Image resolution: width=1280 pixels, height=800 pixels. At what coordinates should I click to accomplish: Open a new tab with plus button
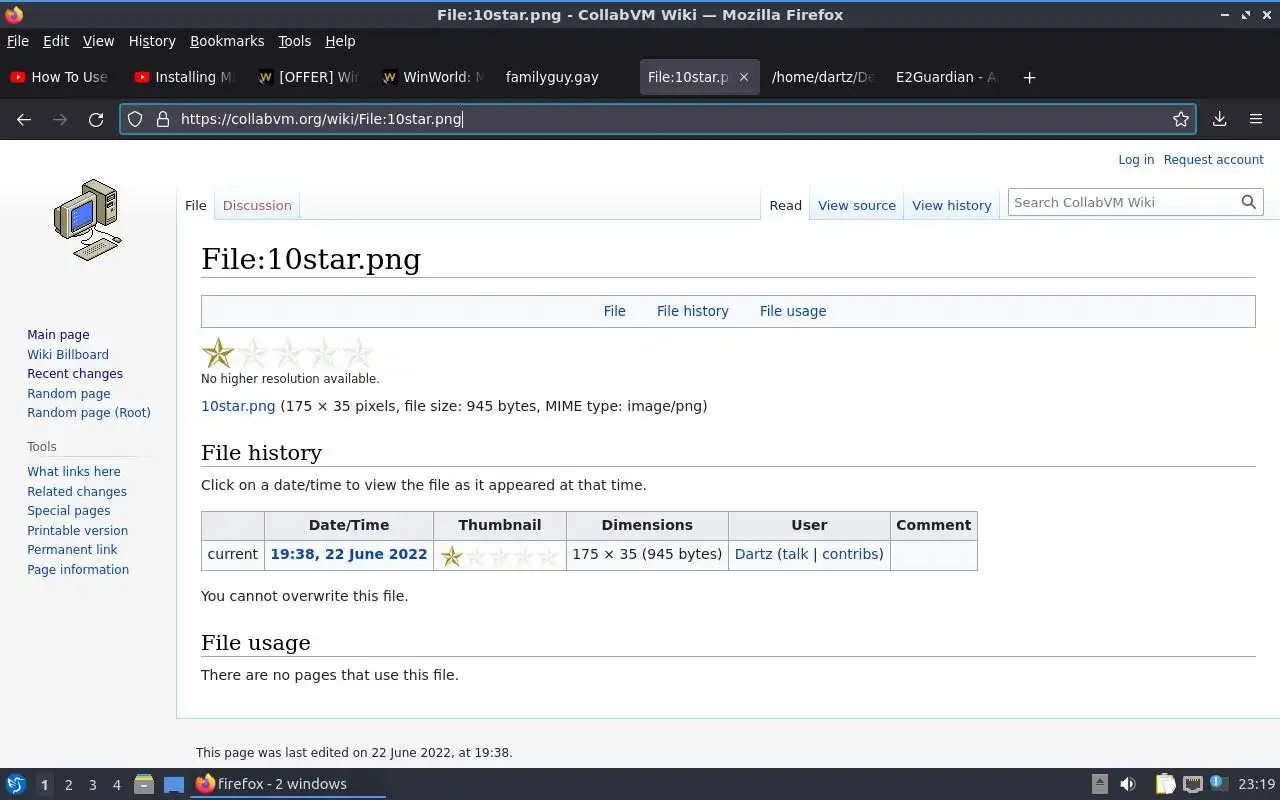(x=1029, y=77)
